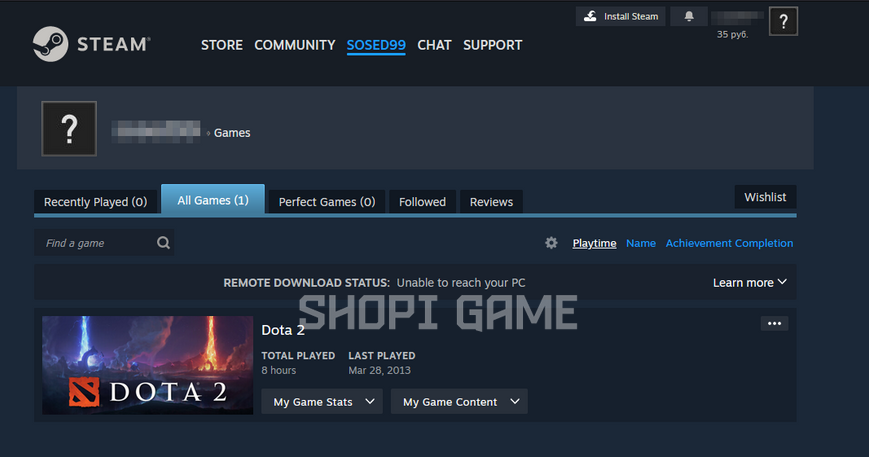The width and height of the screenshot is (869, 457).
Task: Click the 35 руб. wallet balance
Action: click(x=732, y=34)
